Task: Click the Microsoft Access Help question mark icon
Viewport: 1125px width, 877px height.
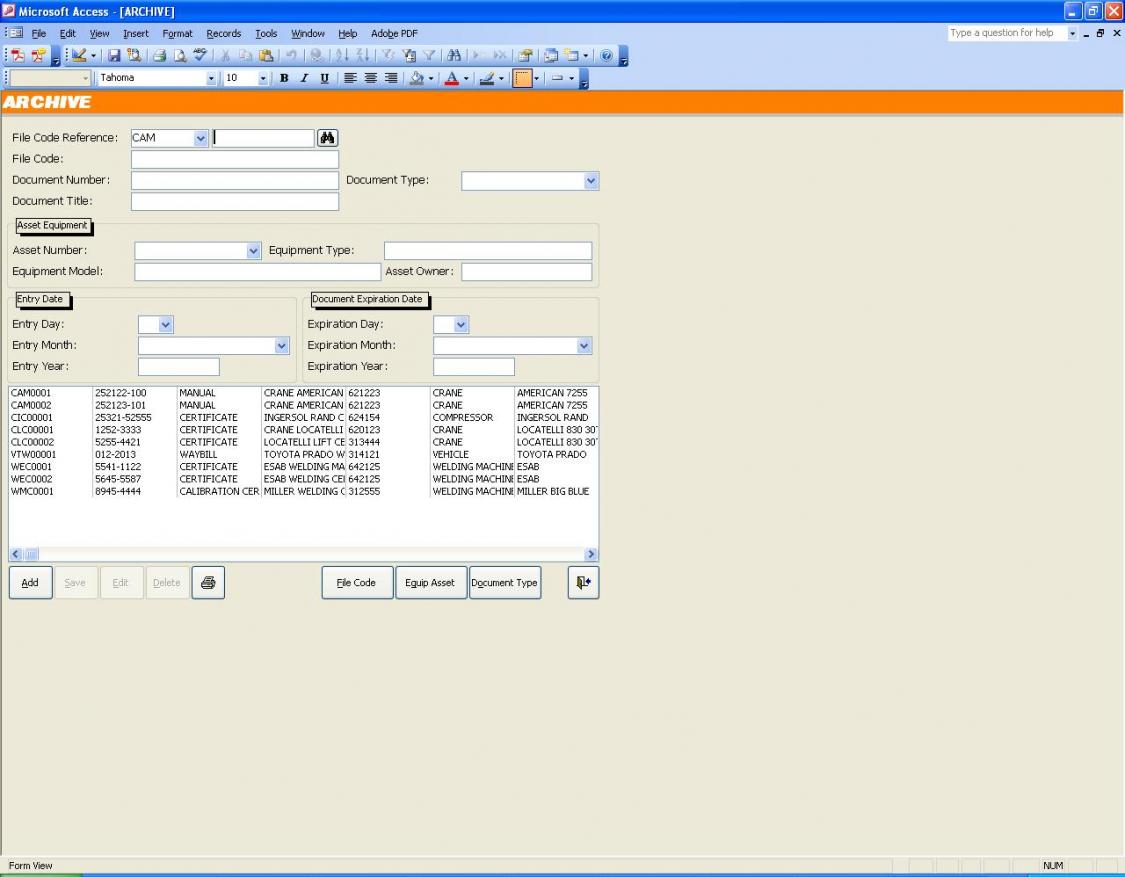Action: coord(607,56)
